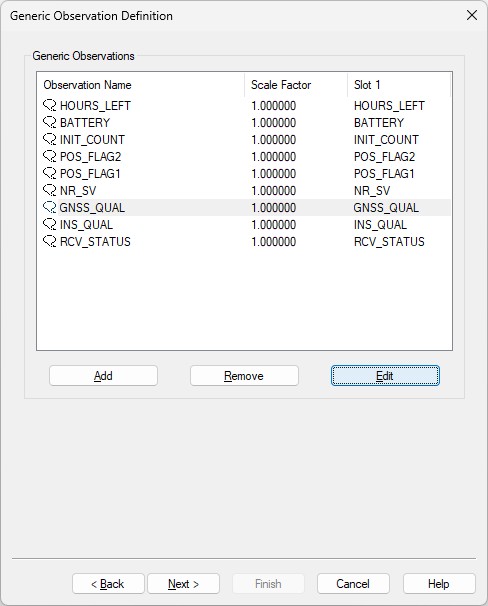488x606 pixels.
Task: Select the NR_SV observation icon
Action: [49, 190]
